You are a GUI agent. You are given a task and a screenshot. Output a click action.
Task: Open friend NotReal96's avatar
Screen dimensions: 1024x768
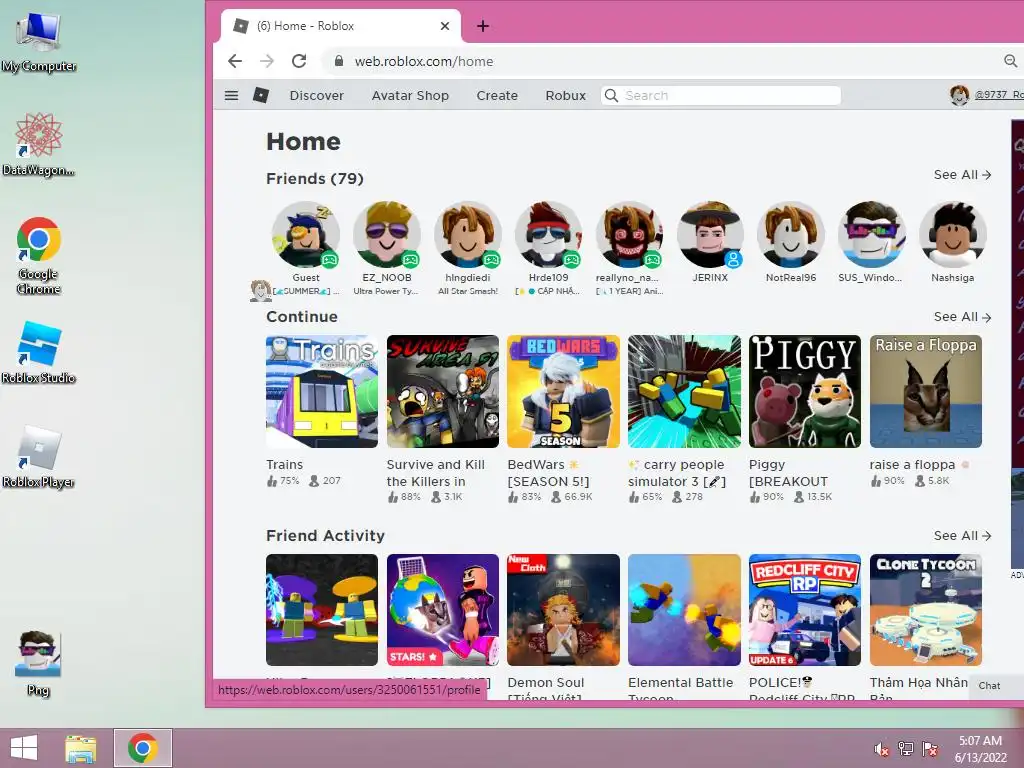791,235
